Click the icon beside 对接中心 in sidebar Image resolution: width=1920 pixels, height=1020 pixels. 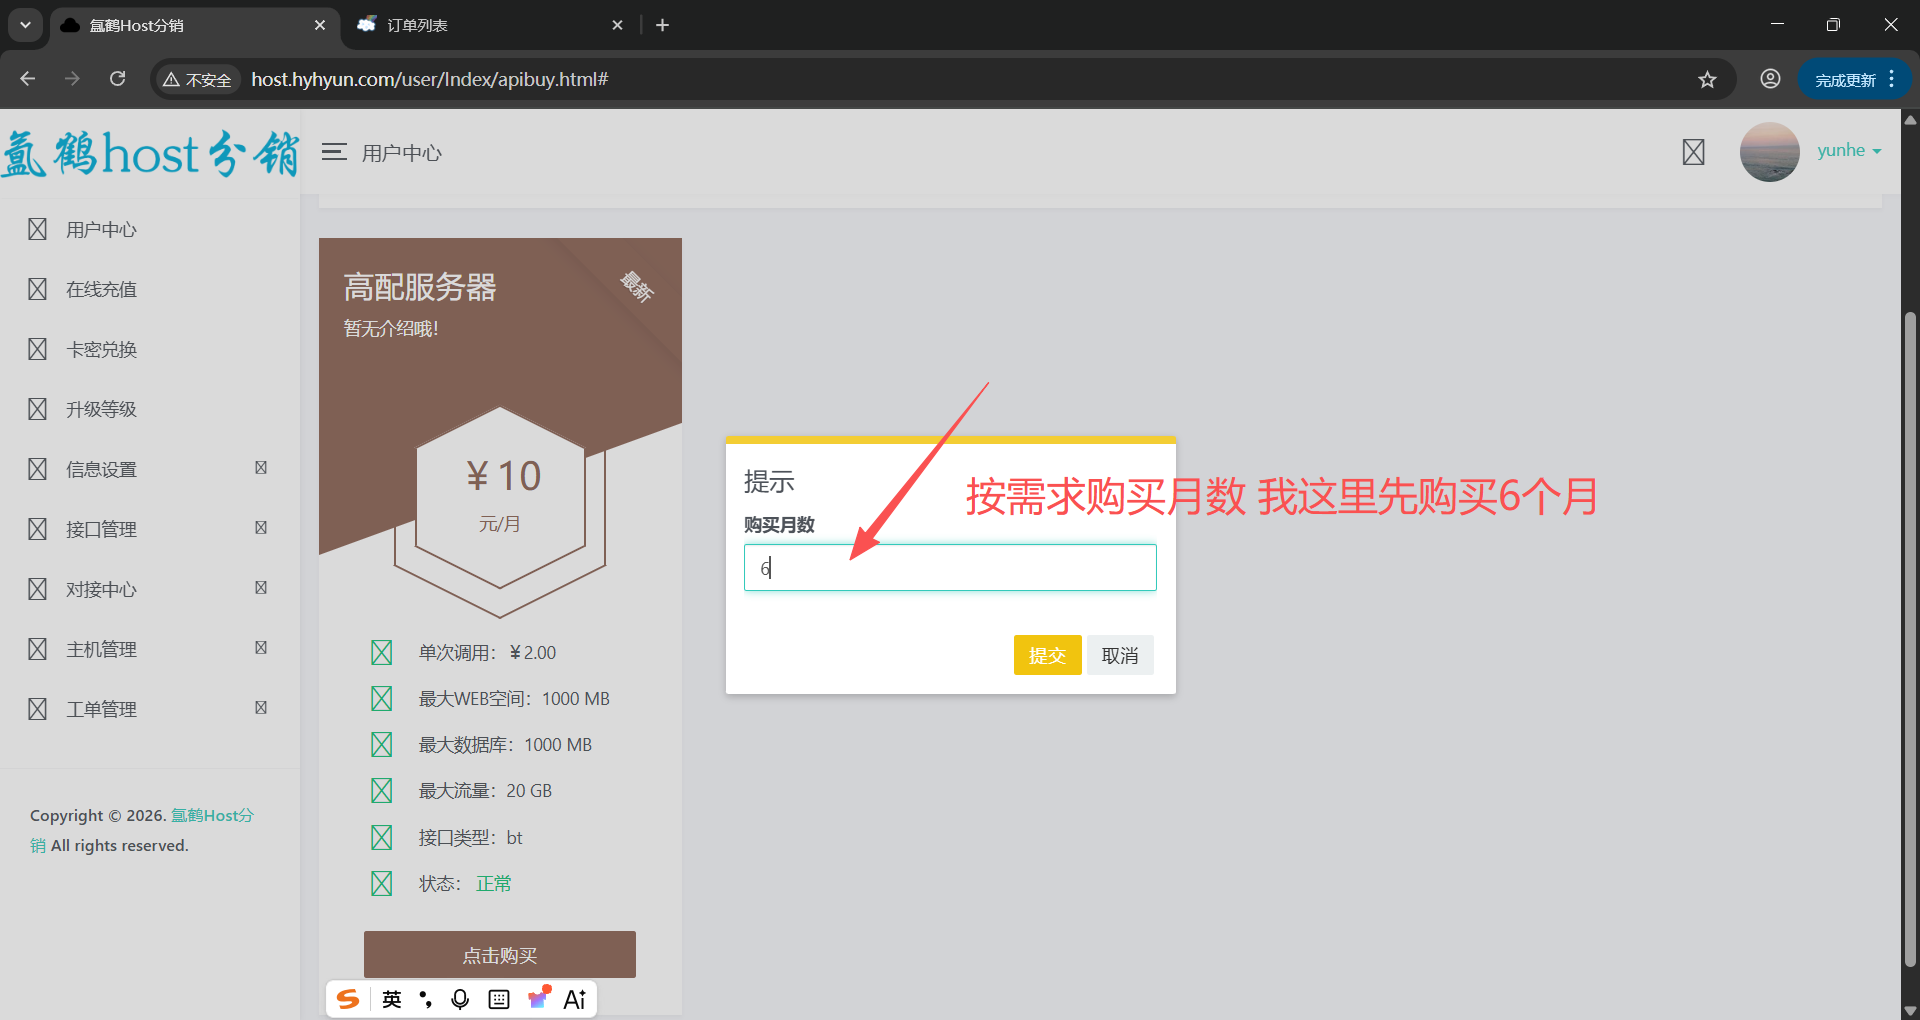point(38,589)
